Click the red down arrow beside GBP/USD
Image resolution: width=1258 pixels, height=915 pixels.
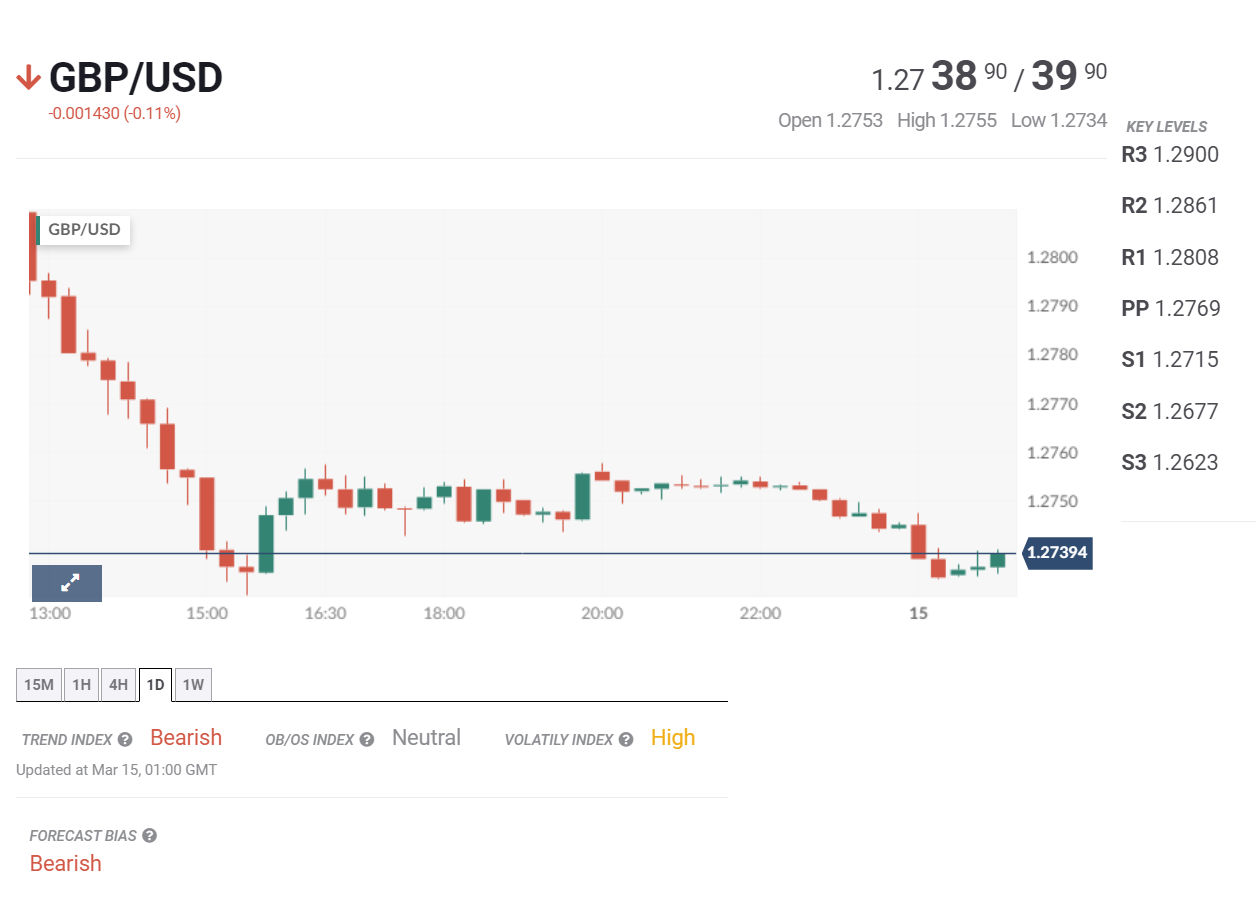(x=28, y=78)
